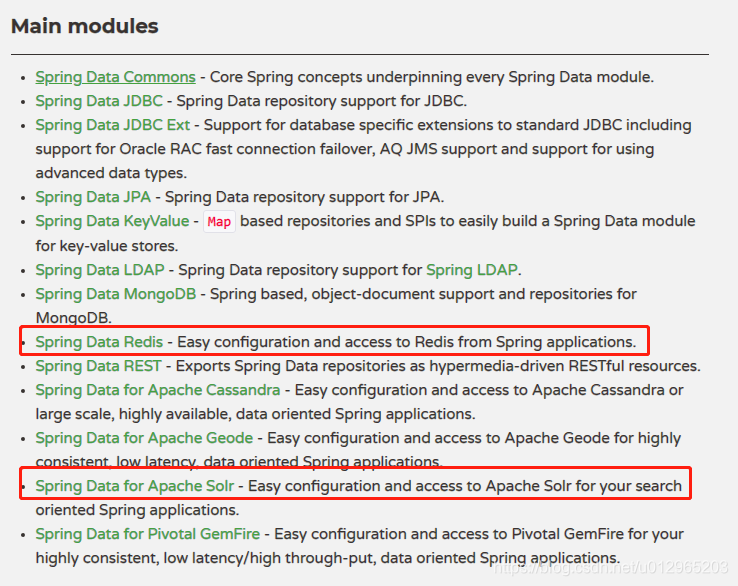Screen dimensions: 738x586
Task: Click text 'MongoDB.' ending the MongoDB description
Action: click(x=73, y=318)
